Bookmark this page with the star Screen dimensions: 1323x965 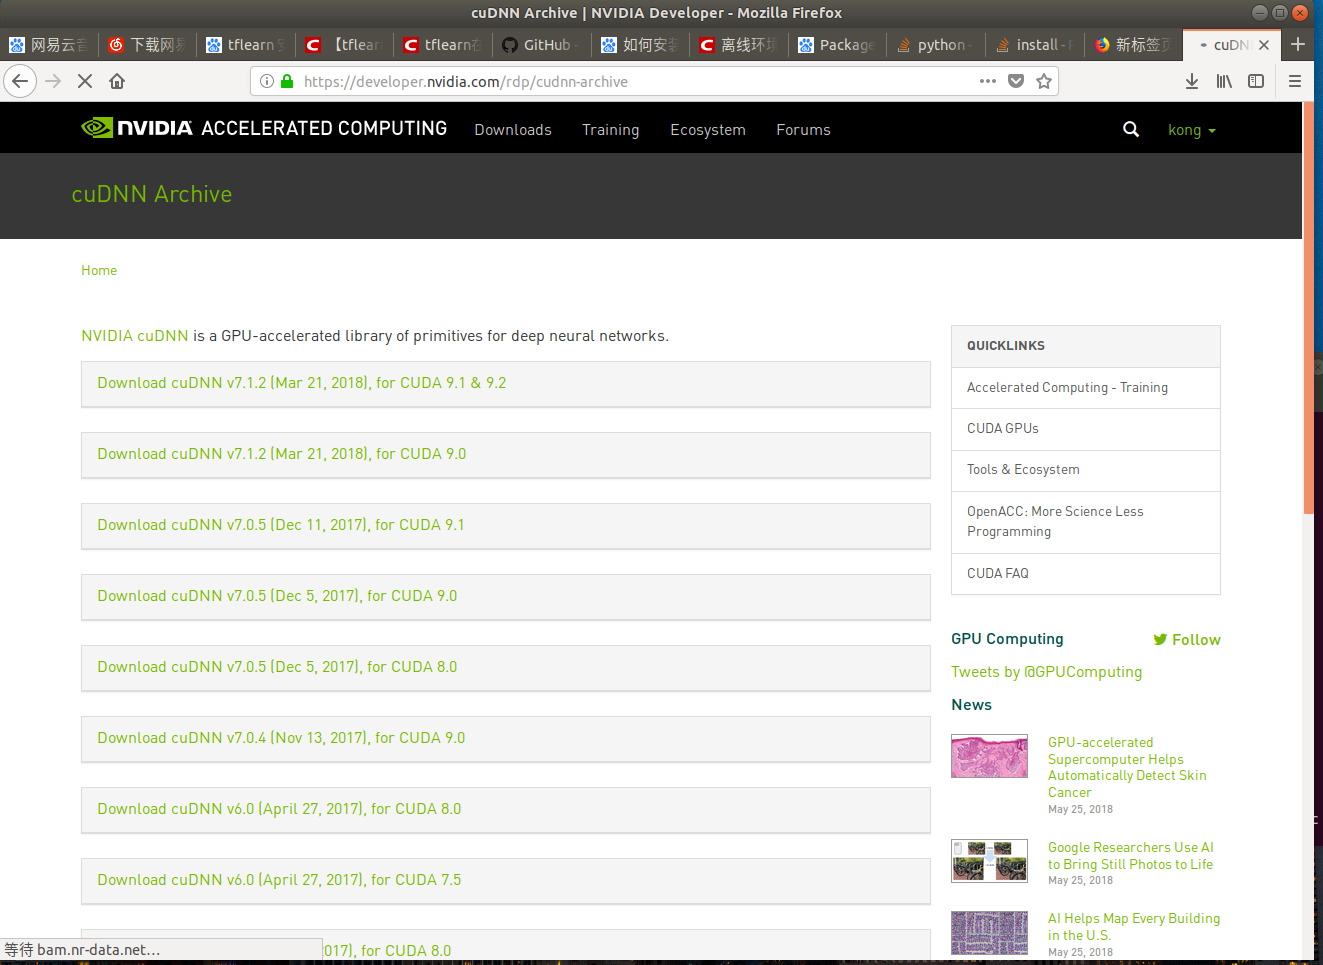pos(1044,81)
